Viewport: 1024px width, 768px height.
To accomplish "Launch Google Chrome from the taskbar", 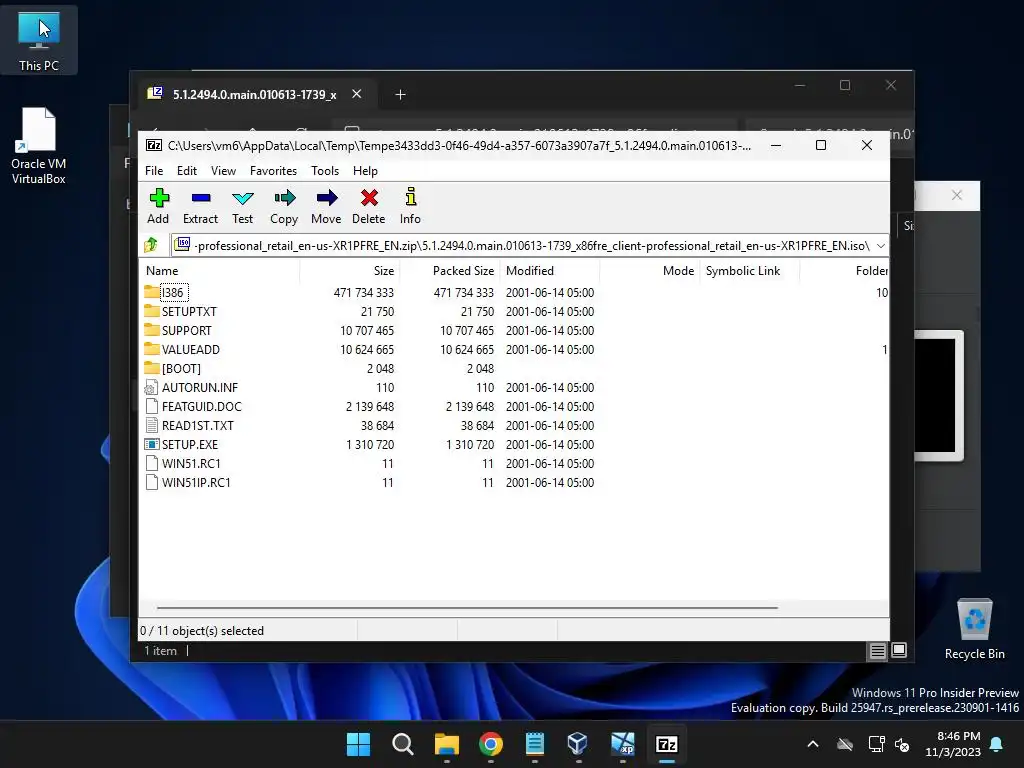I will pos(490,744).
